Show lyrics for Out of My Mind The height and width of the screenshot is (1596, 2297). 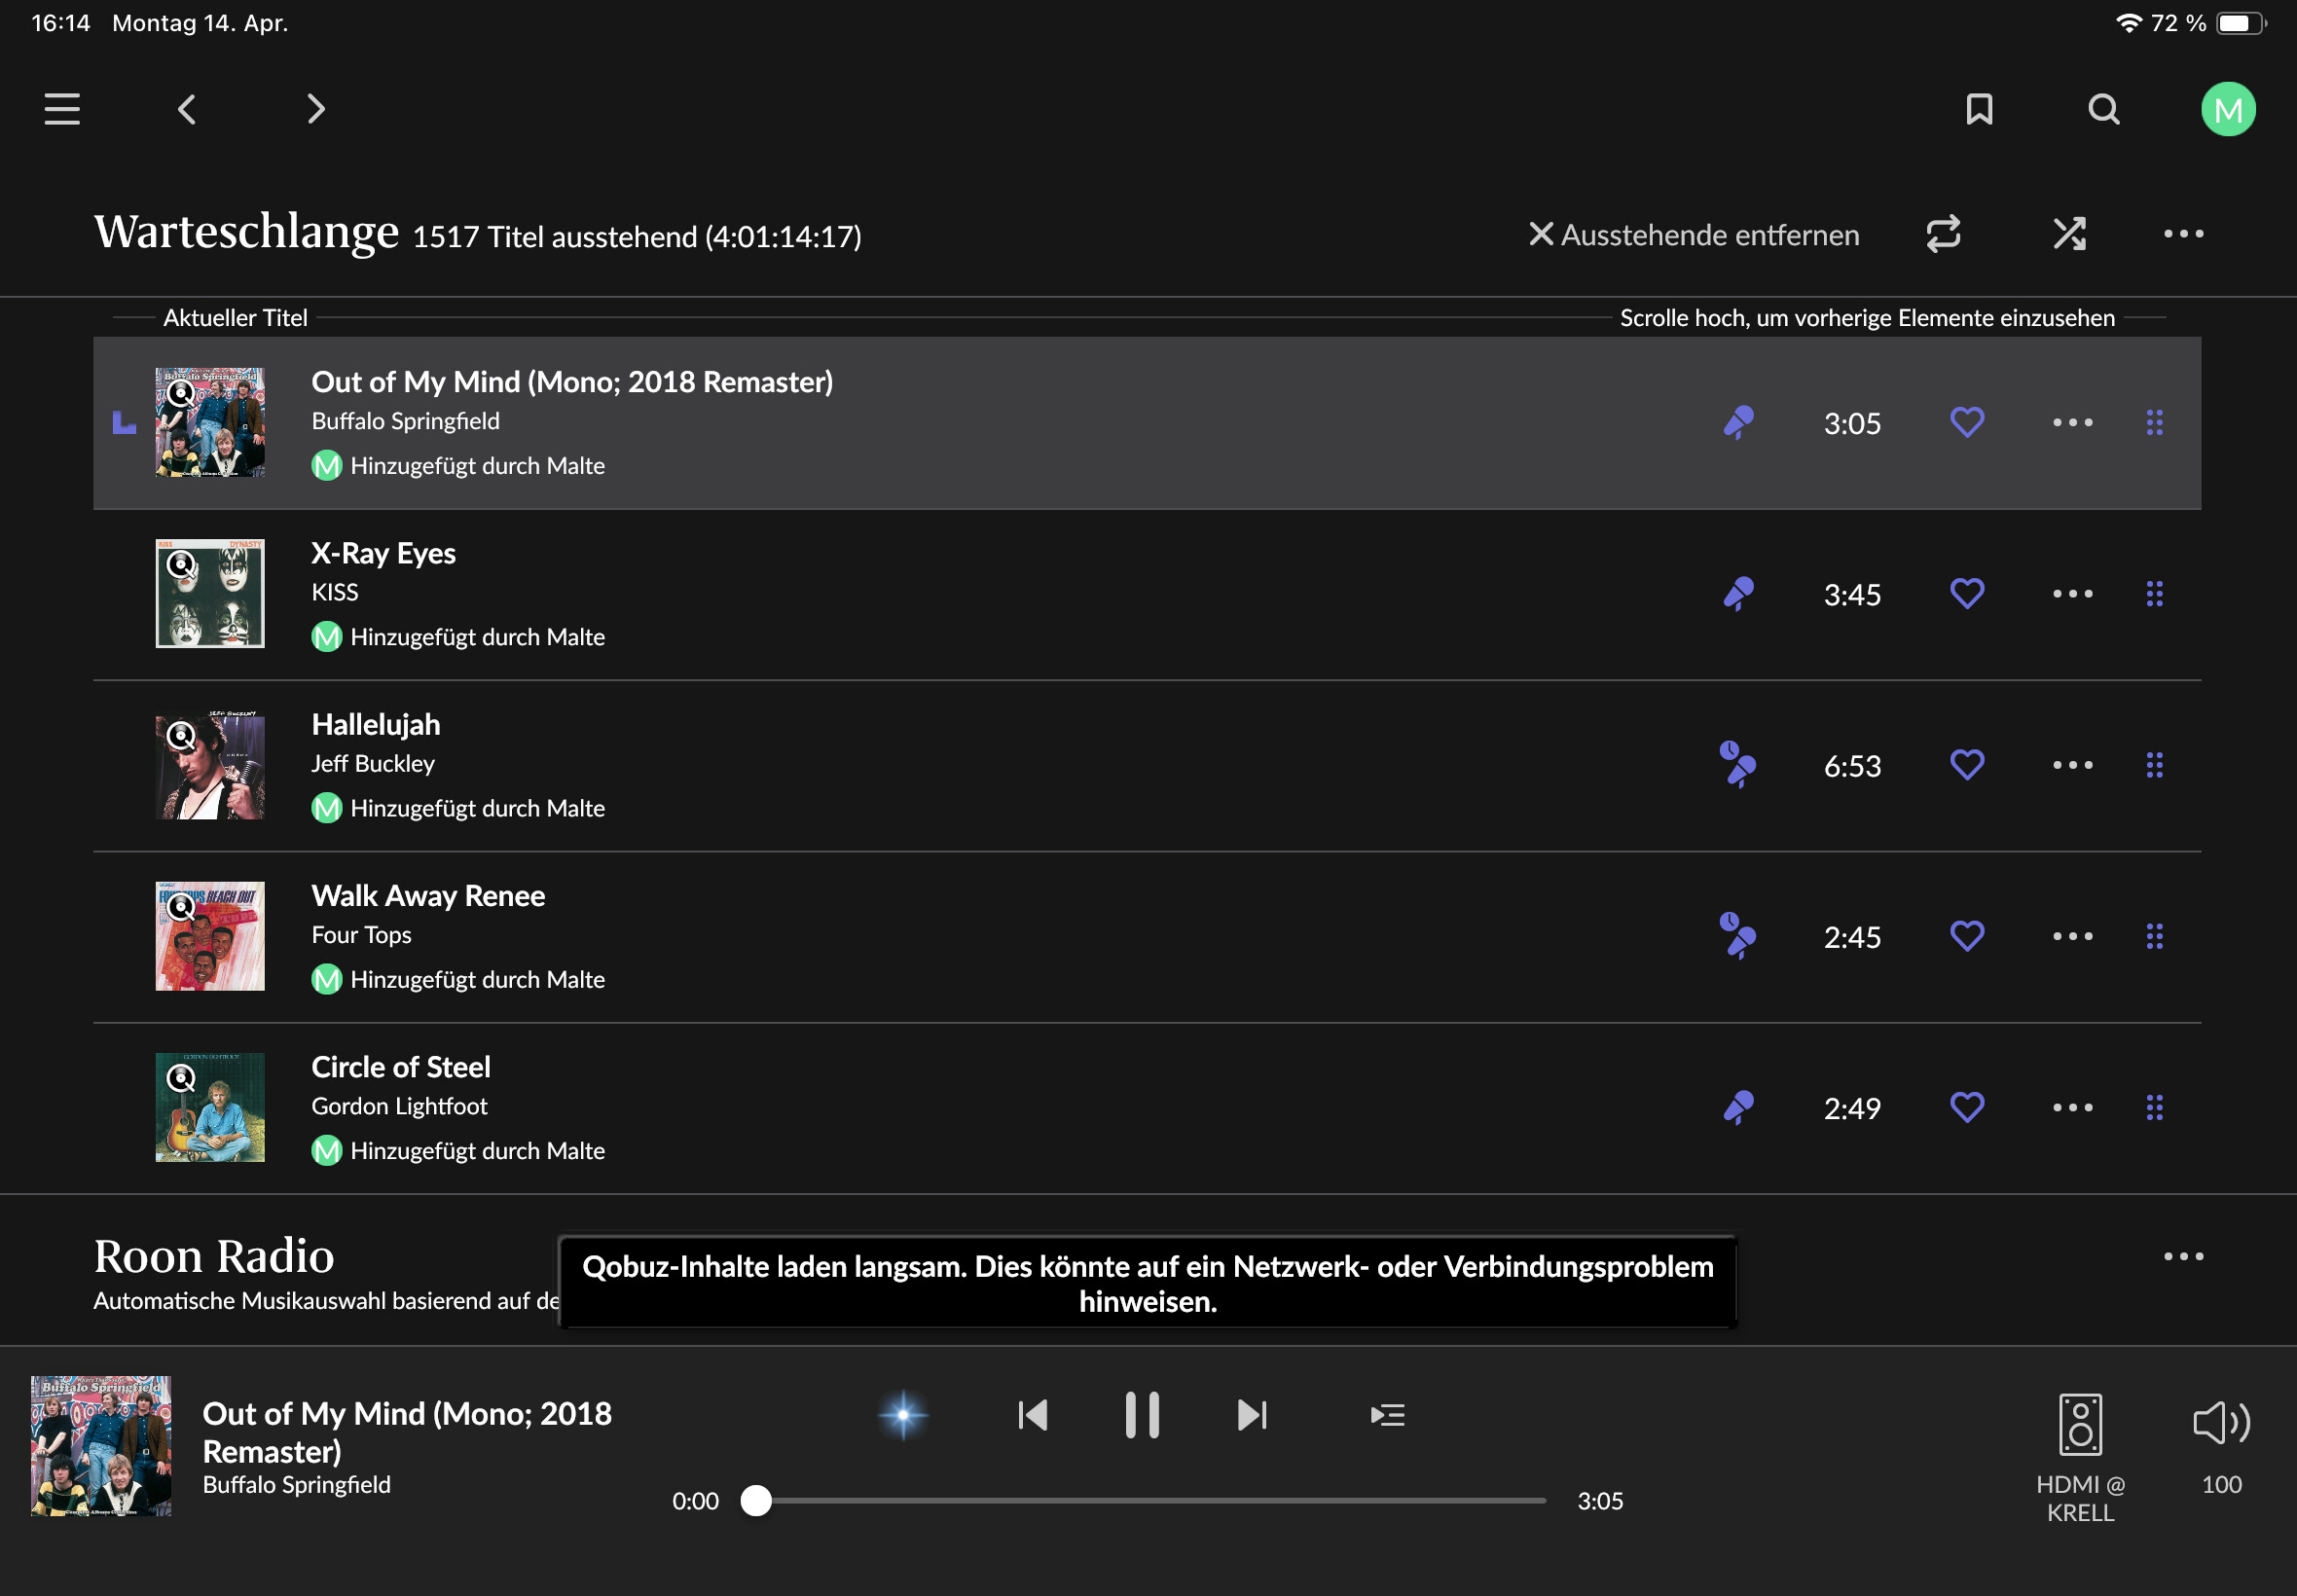1739,423
